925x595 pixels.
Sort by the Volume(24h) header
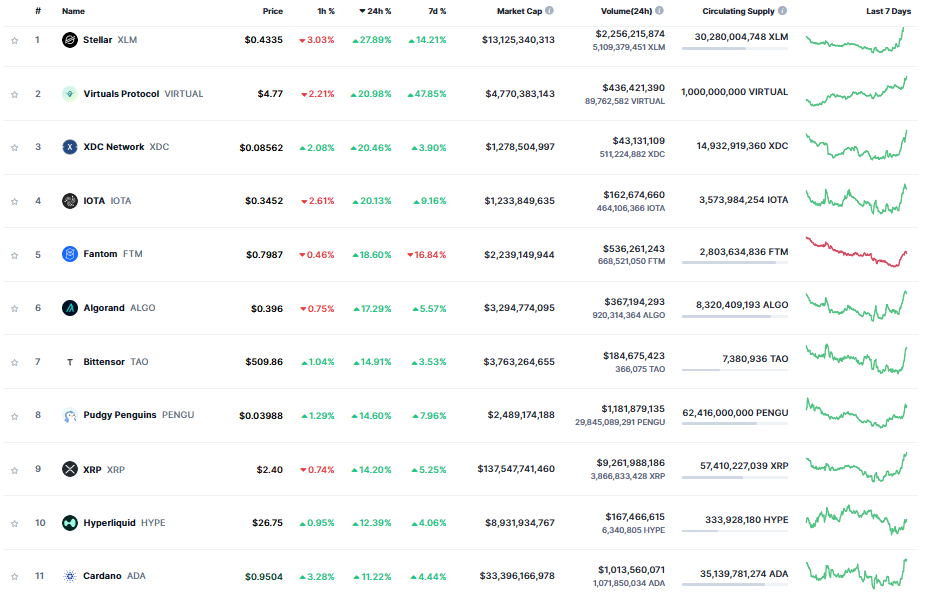point(626,11)
